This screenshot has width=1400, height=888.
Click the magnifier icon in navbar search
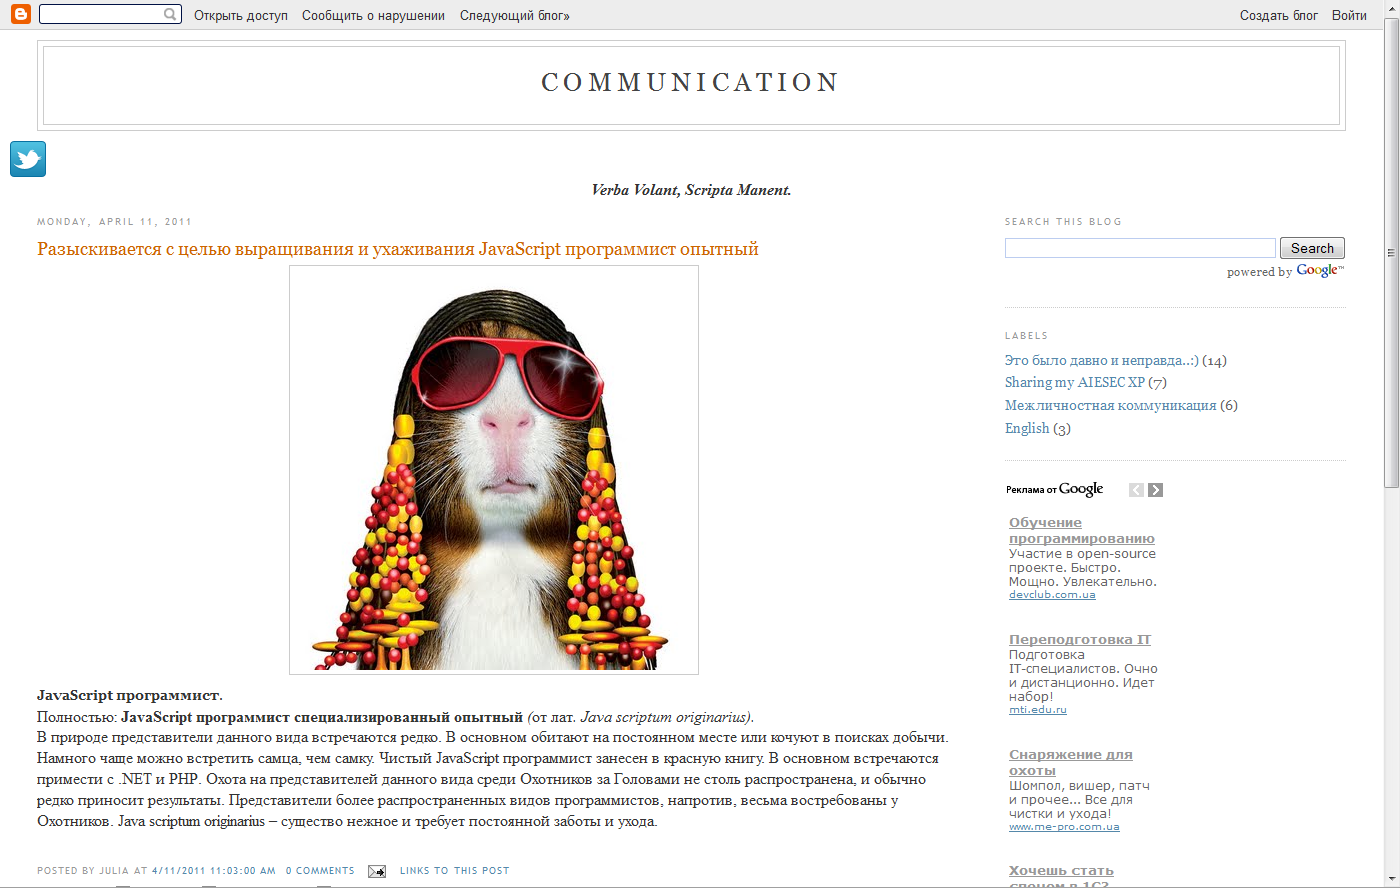171,14
